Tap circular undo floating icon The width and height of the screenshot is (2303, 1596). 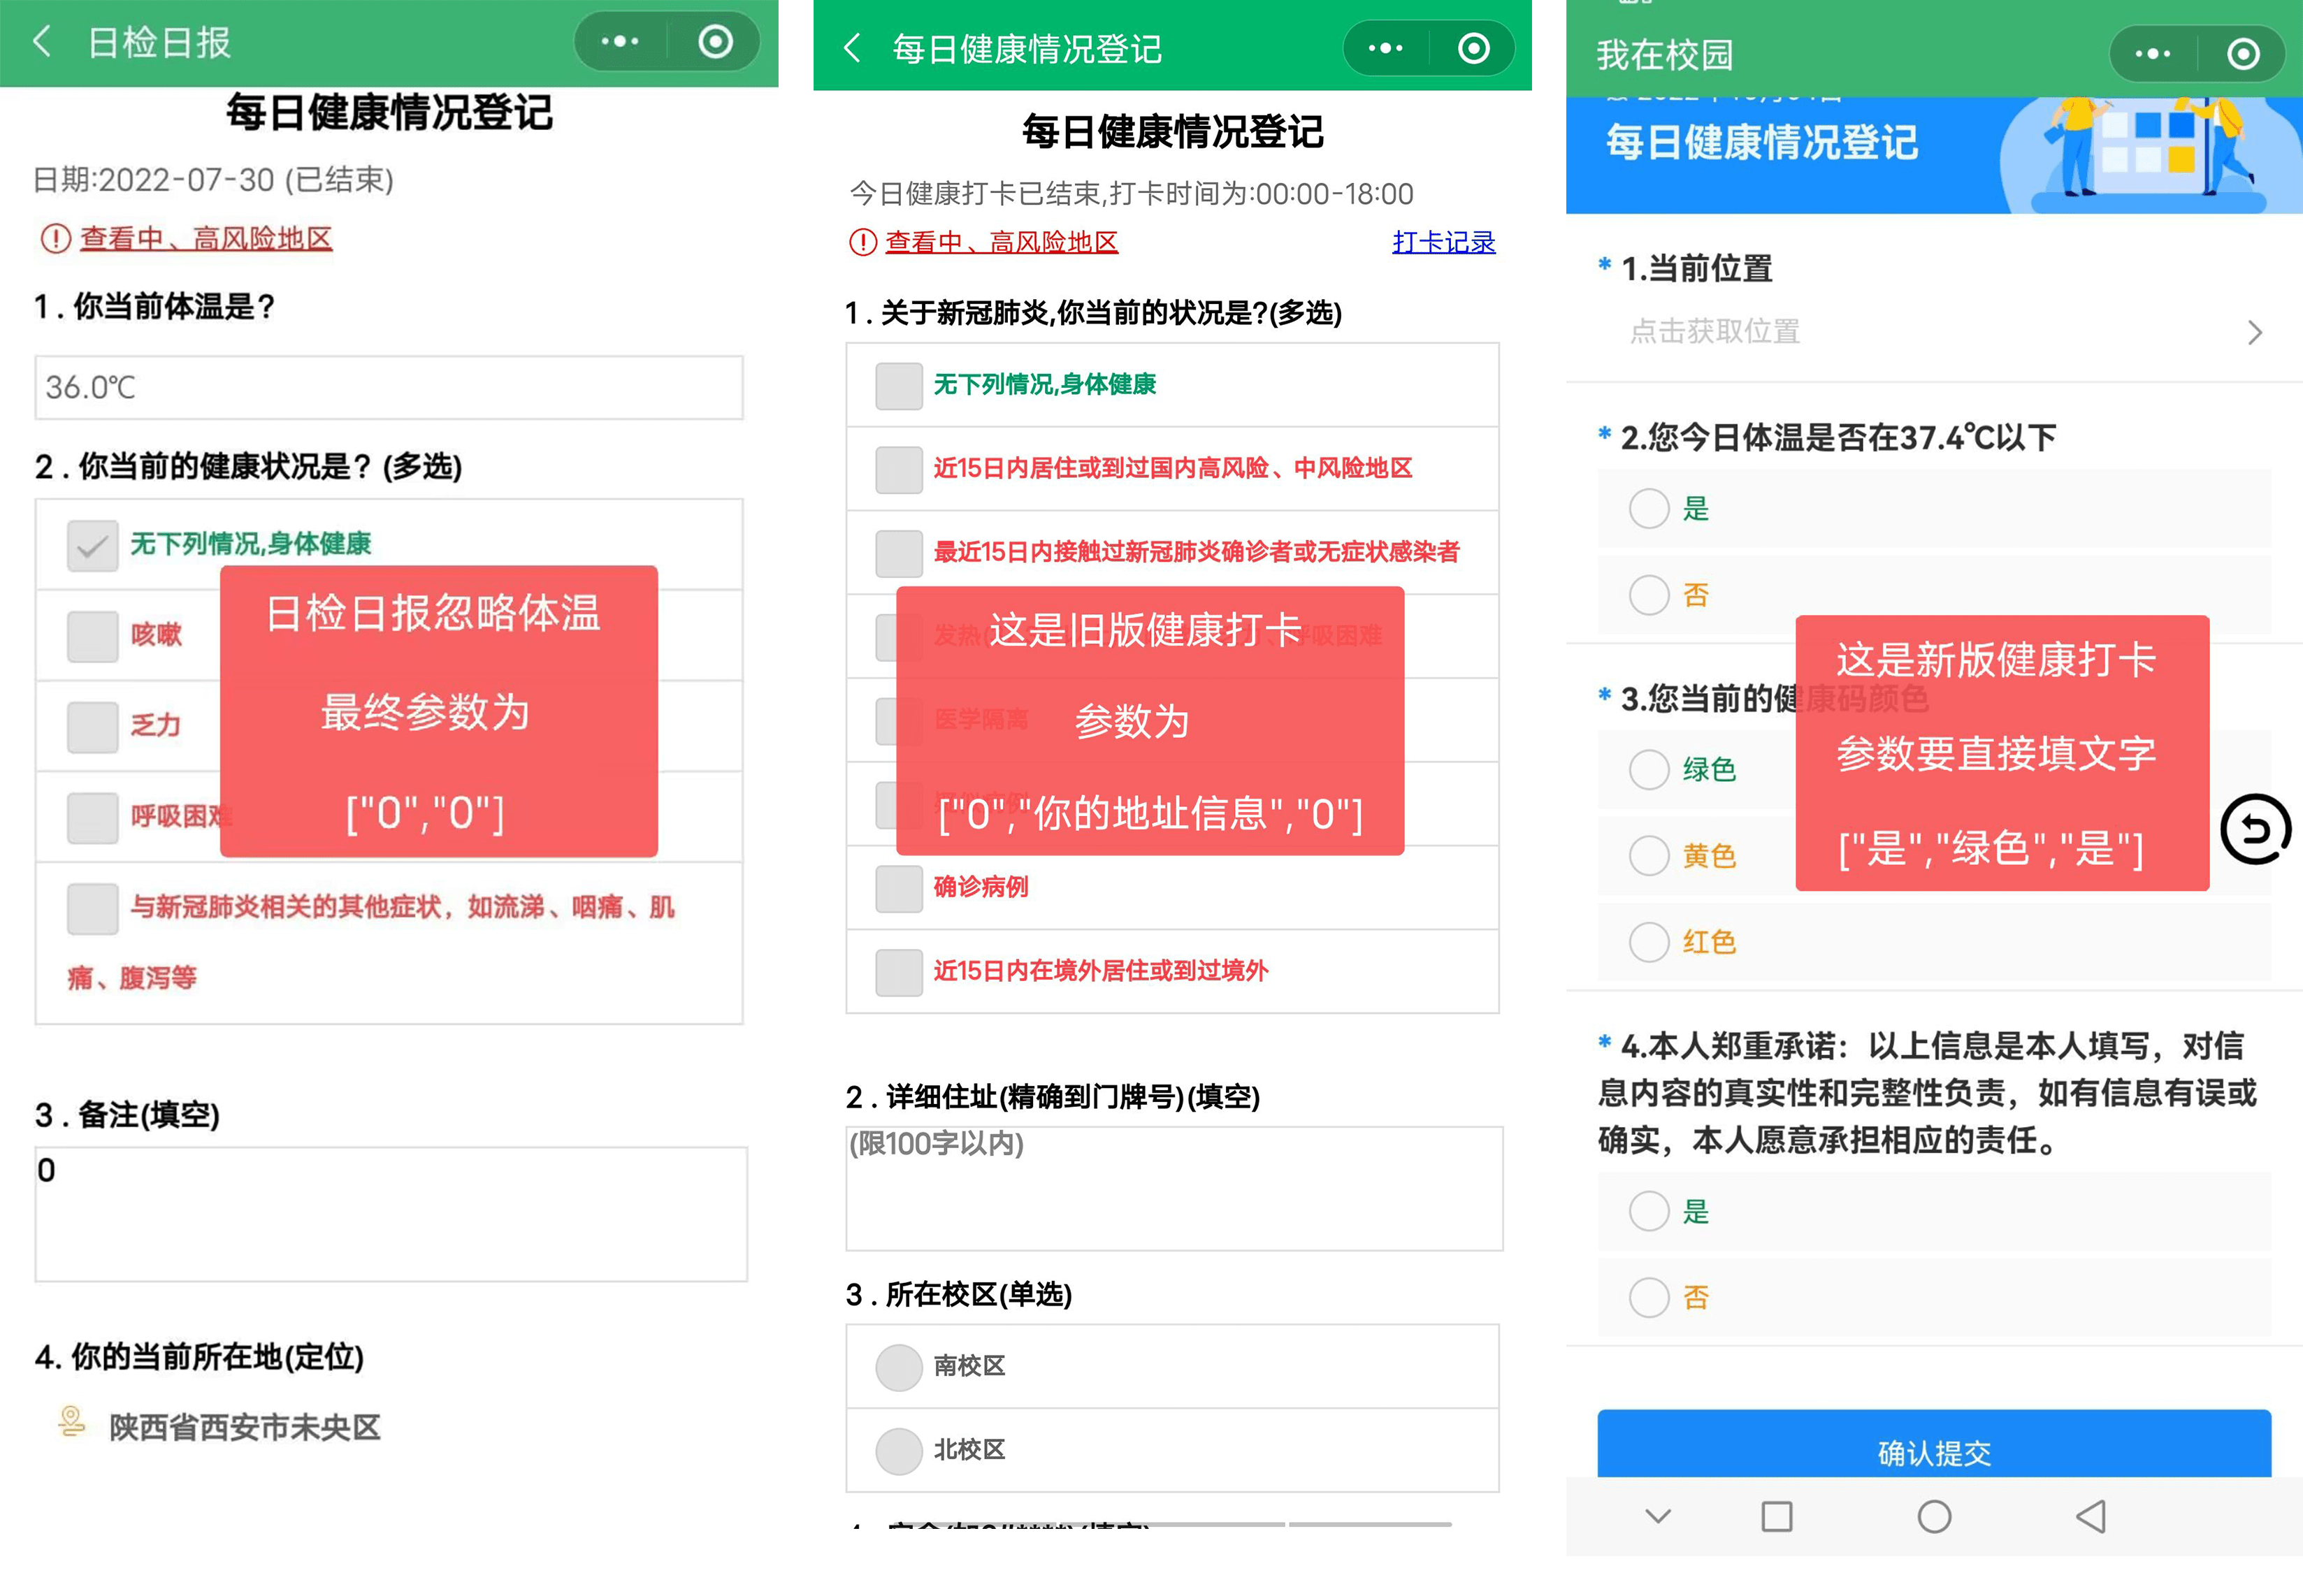(x=2255, y=829)
